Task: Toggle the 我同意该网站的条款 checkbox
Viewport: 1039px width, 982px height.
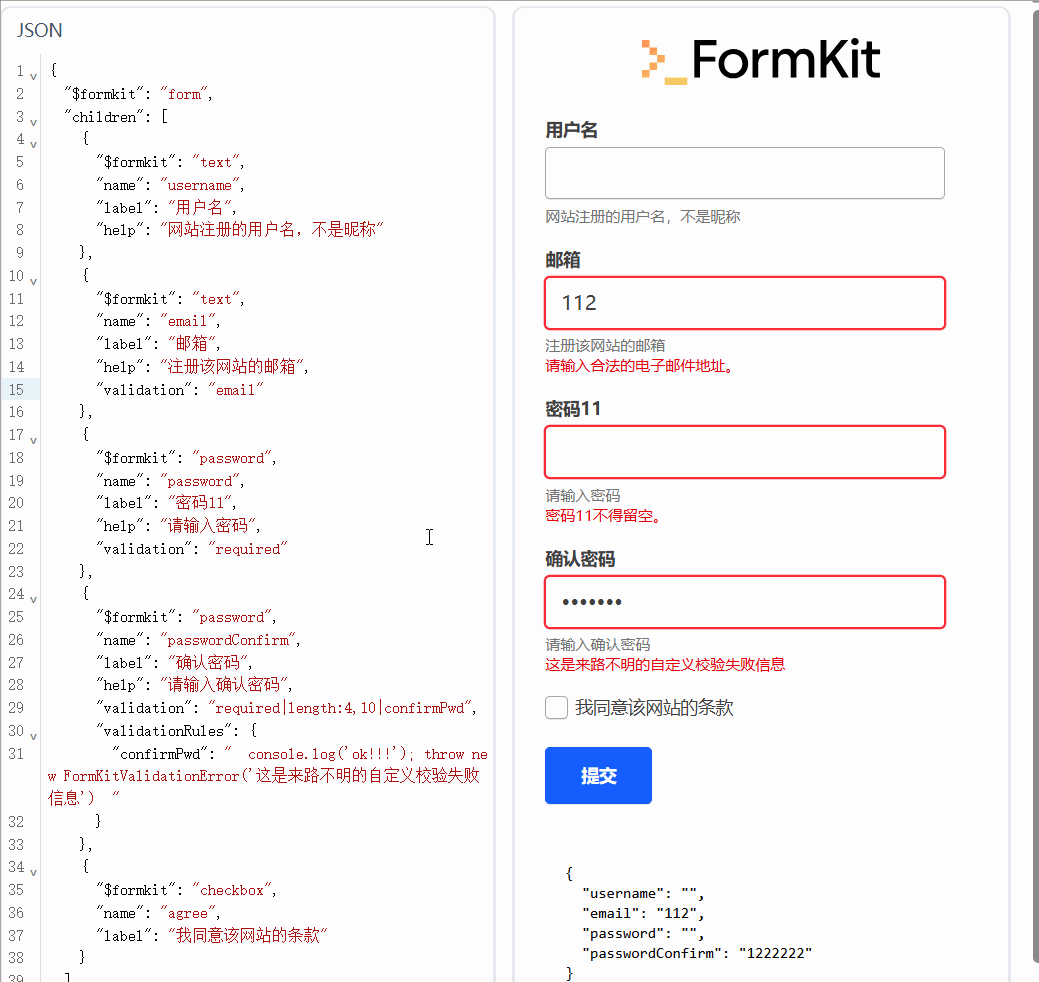Action: click(x=556, y=707)
